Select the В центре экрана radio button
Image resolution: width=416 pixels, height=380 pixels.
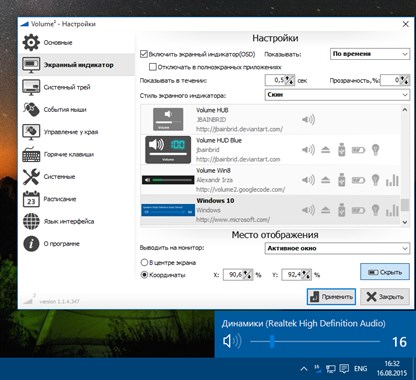[144, 262]
